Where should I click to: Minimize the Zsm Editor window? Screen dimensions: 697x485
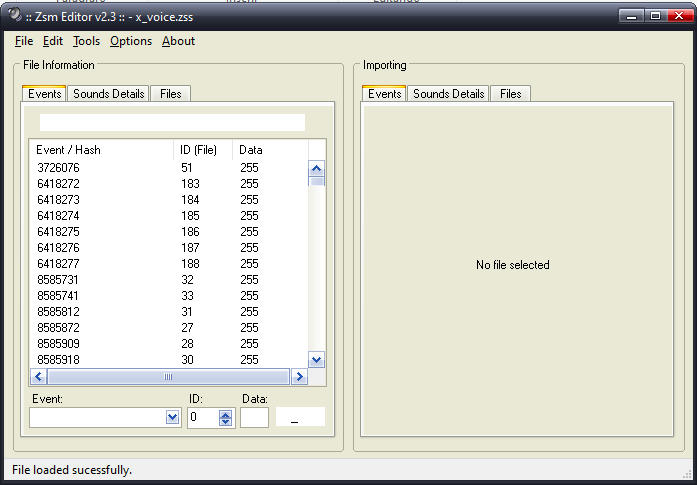(631, 16)
